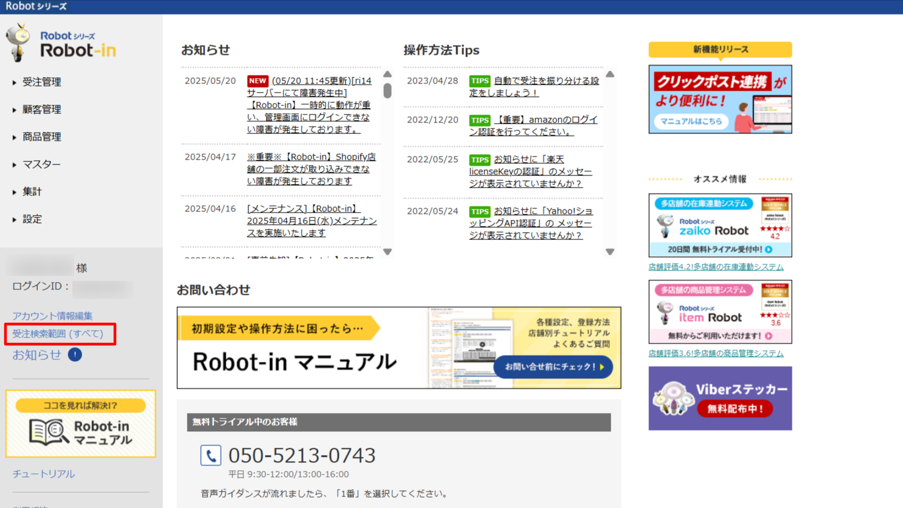Open the 楽天 licenseKeyの認証 tip
This screenshot has width=903, height=508.
point(530,171)
